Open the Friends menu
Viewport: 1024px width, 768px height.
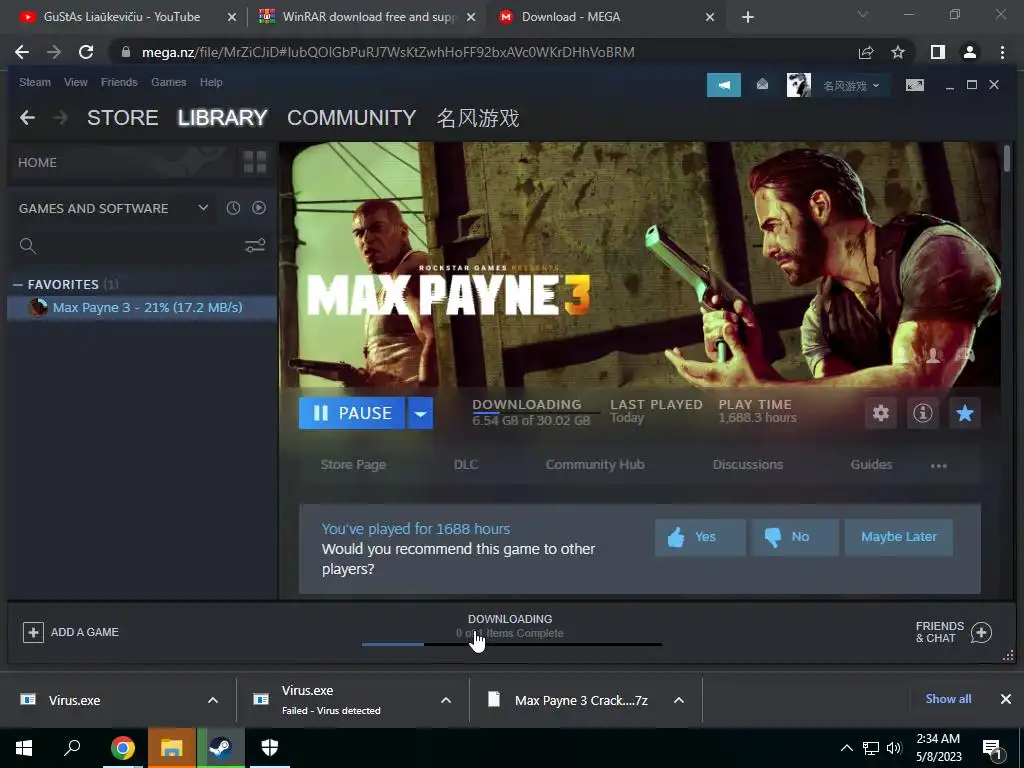119,82
